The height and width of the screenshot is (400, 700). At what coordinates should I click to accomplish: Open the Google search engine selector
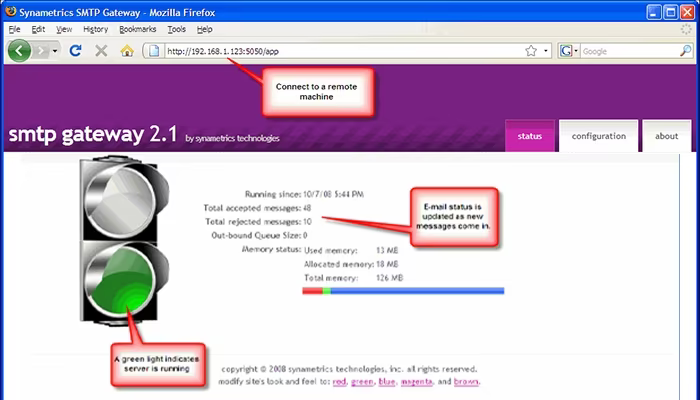coord(569,51)
